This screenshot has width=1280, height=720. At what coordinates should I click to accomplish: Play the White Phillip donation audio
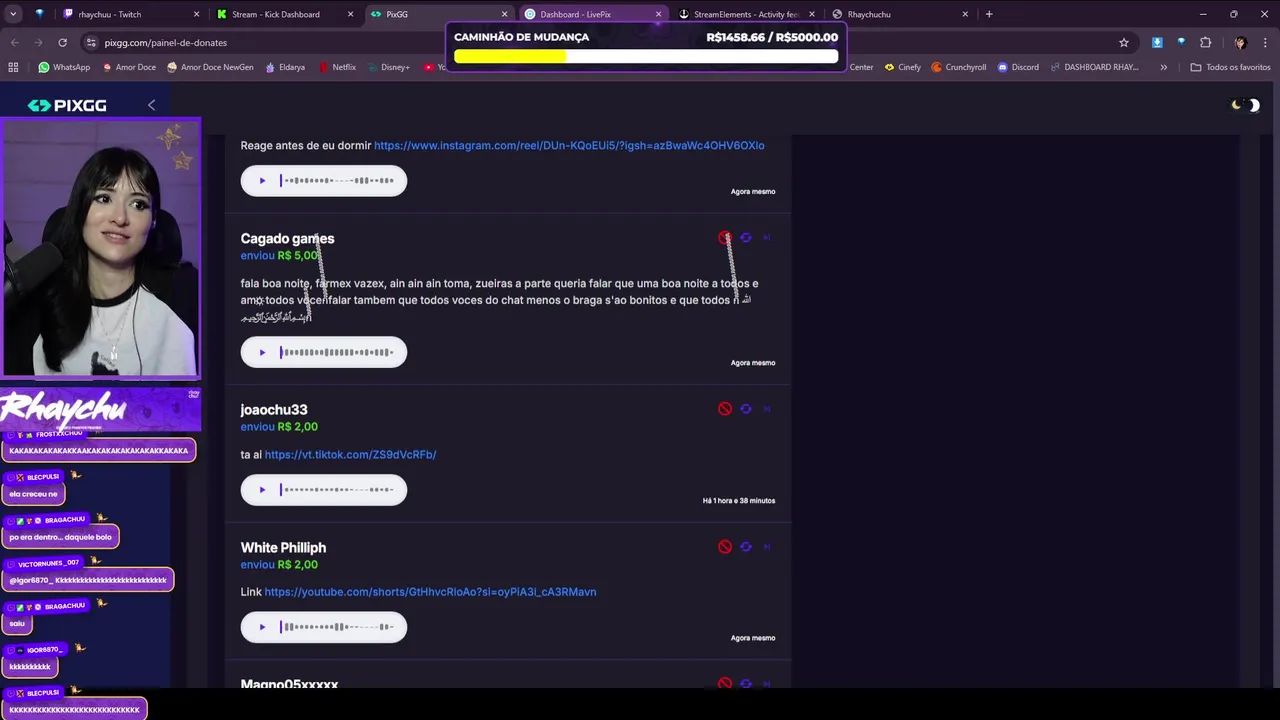(262, 627)
